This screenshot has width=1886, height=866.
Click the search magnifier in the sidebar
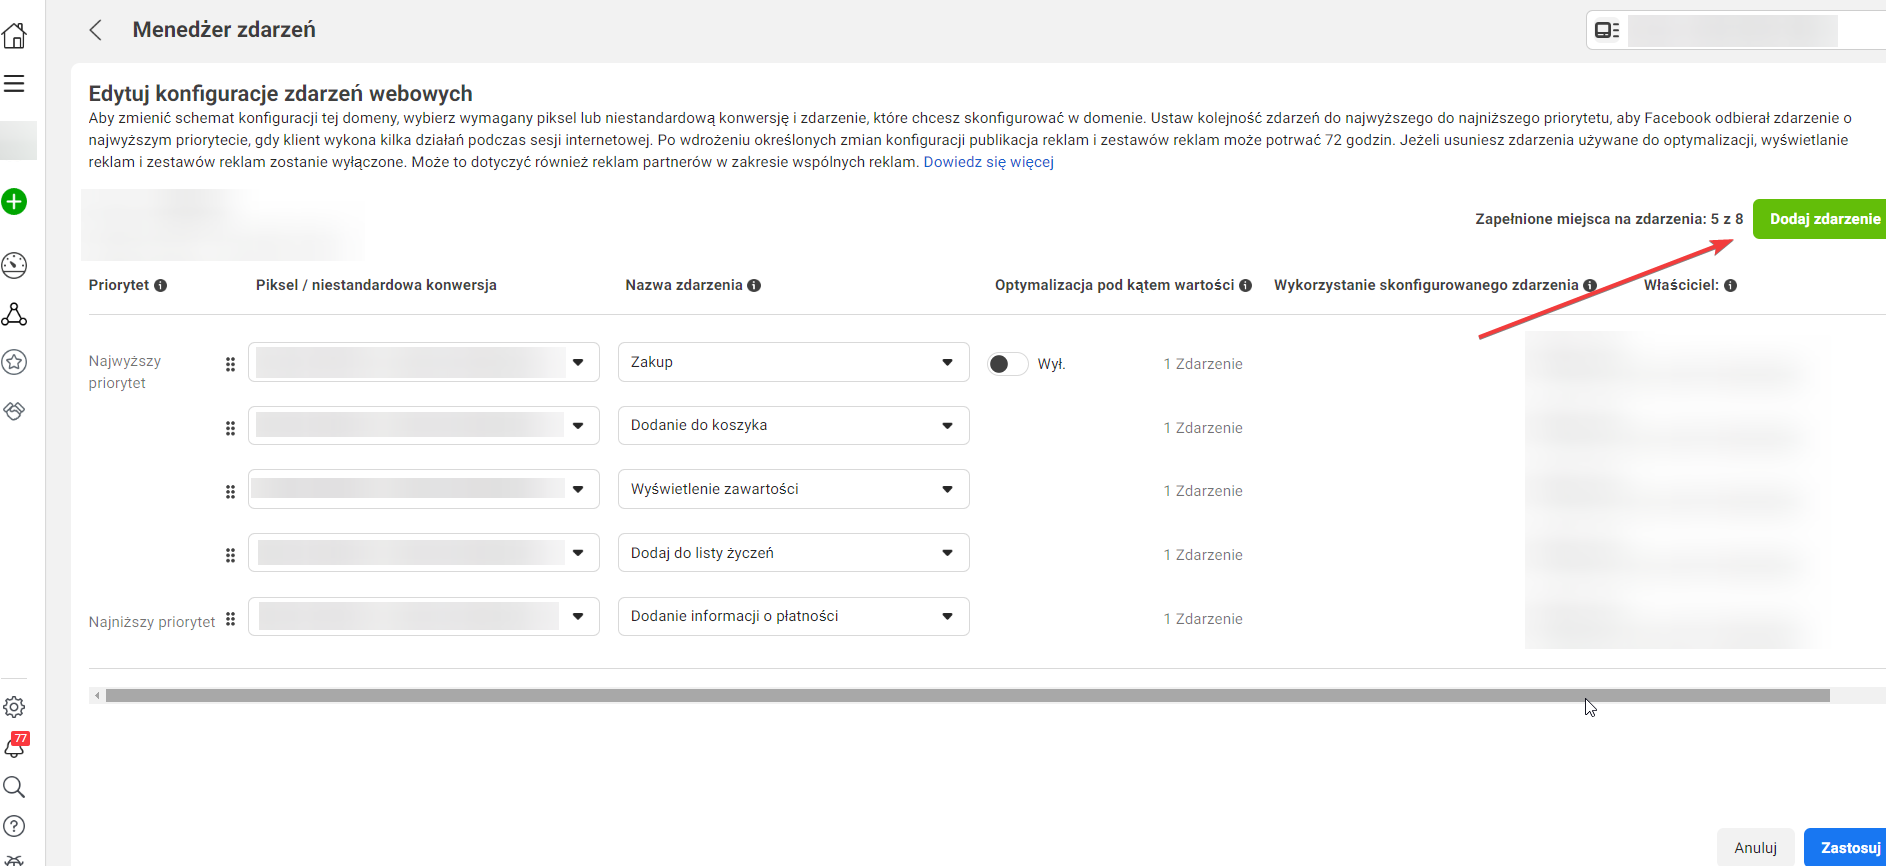point(14,787)
